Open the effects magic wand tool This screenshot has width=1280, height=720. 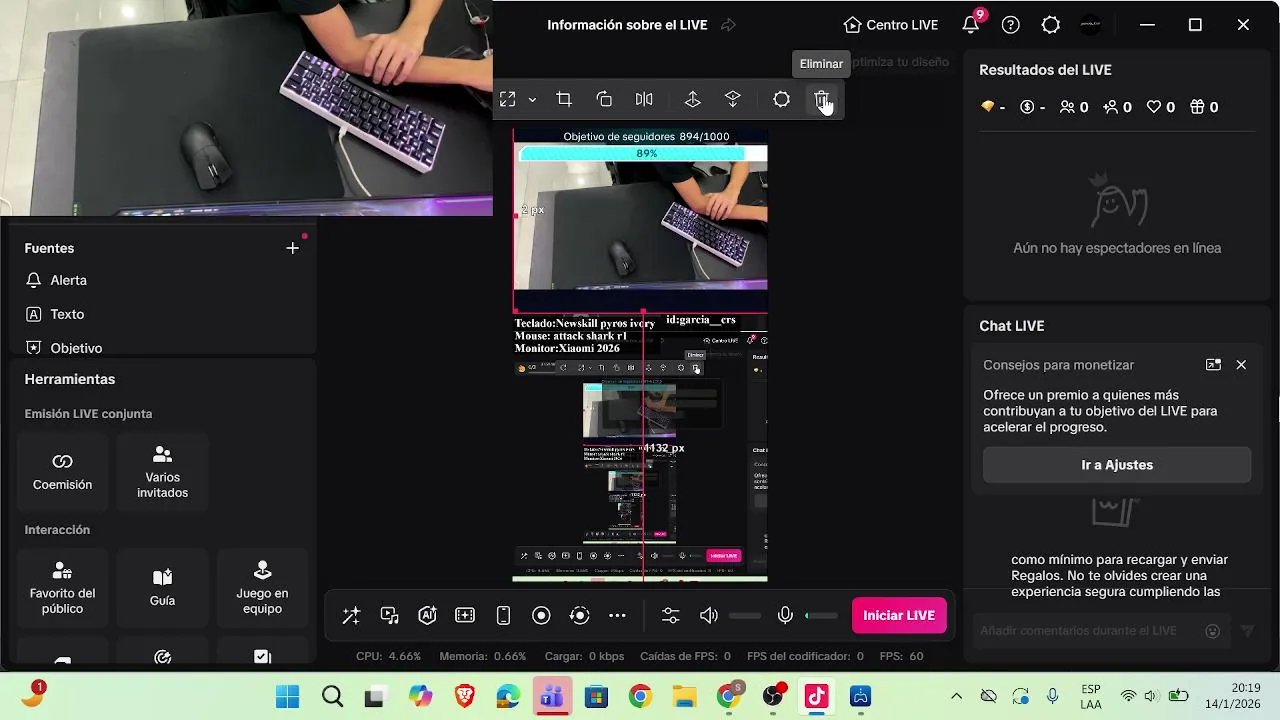coord(351,616)
